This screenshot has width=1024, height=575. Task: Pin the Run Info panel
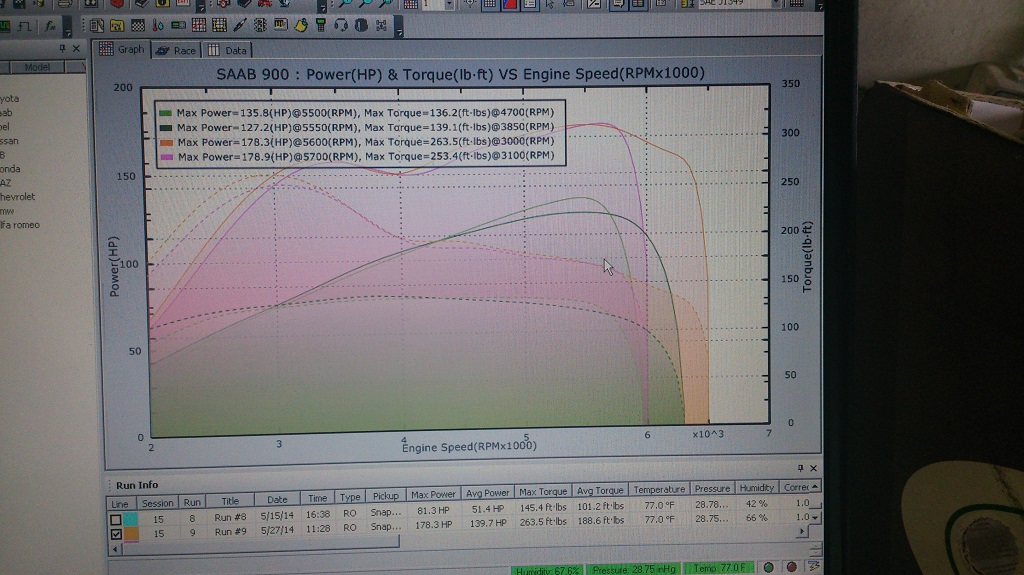pyautogui.click(x=800, y=468)
